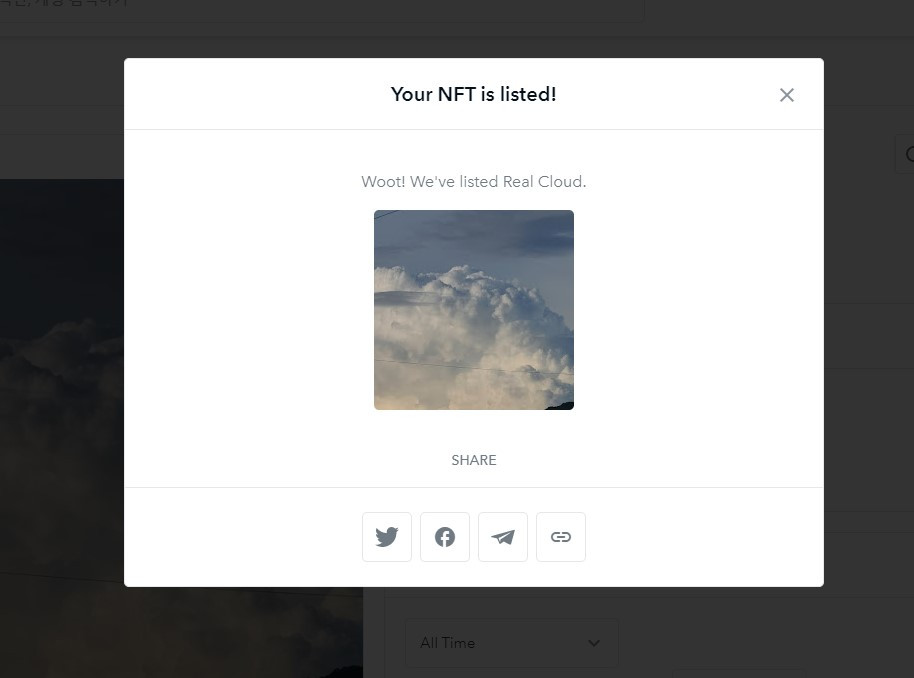The height and width of the screenshot is (678, 914).
Task: Expand the All Time dropdown
Action: (512, 643)
